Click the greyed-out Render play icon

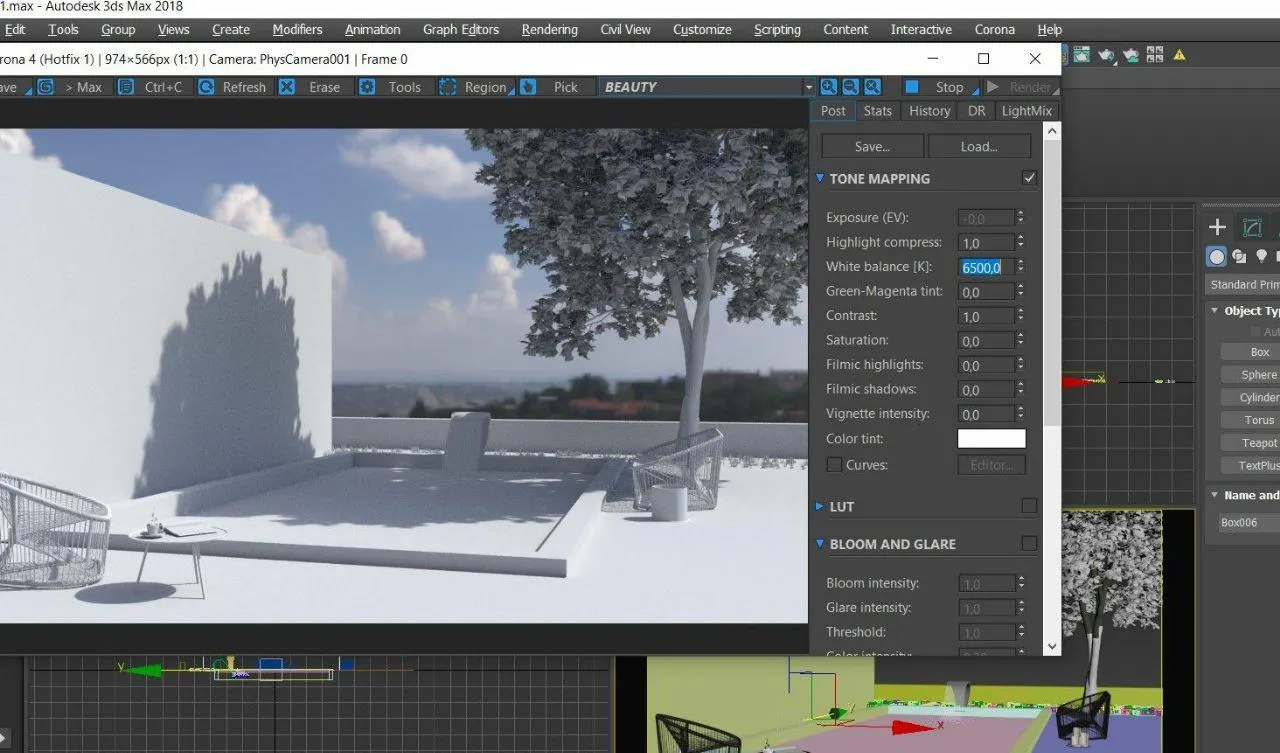pos(993,87)
